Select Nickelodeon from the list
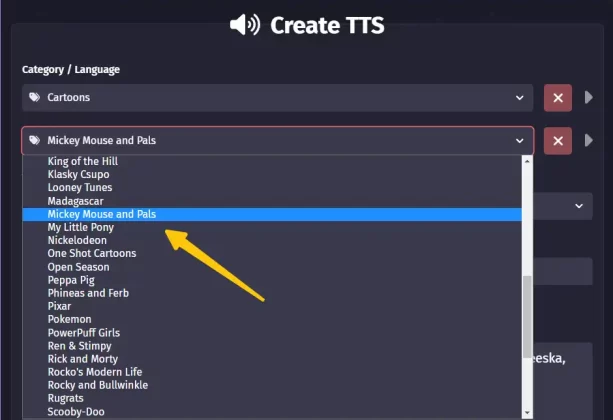 (272, 241)
